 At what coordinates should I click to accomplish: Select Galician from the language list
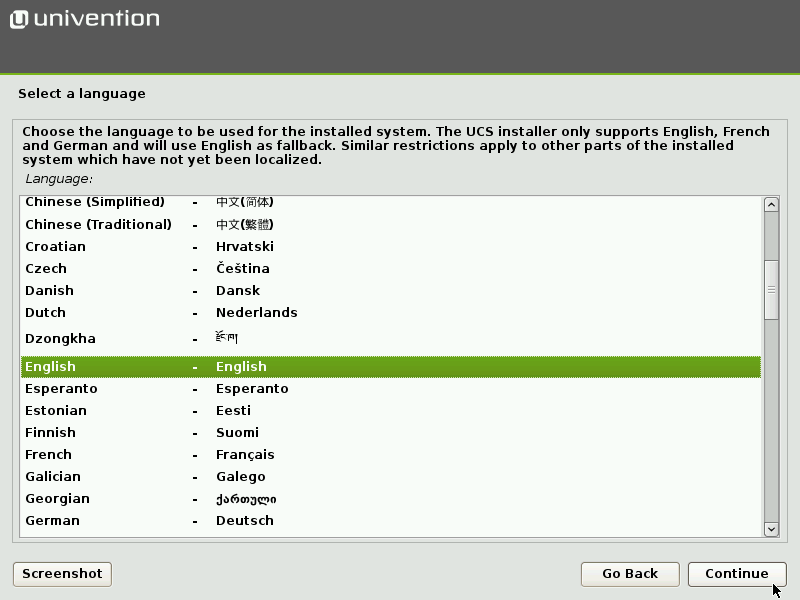(200, 476)
